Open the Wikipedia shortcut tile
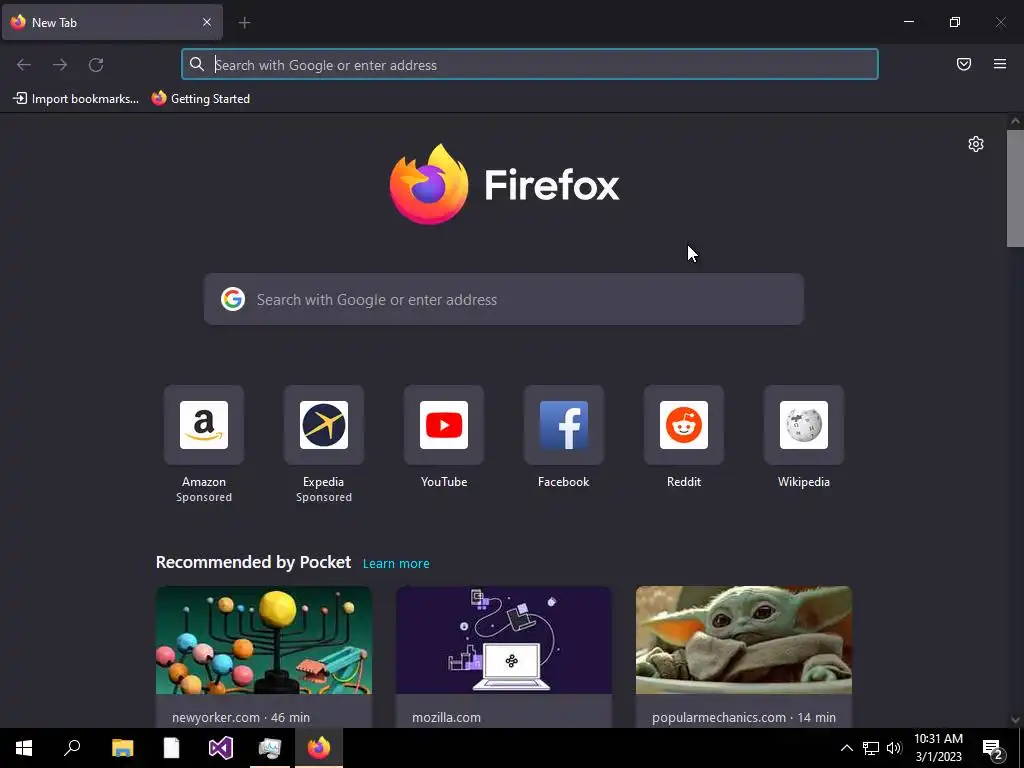The width and height of the screenshot is (1024, 768). coord(804,425)
